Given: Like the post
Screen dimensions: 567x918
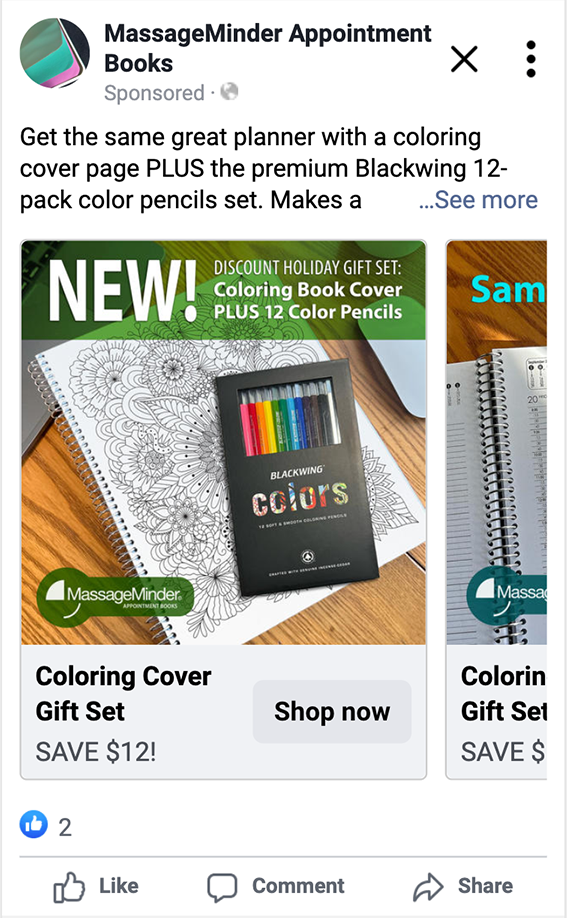Looking at the screenshot, I should pyautogui.click(x=96, y=886).
